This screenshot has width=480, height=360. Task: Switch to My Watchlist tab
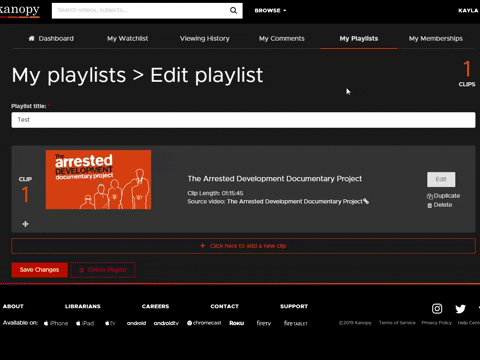pos(128,38)
